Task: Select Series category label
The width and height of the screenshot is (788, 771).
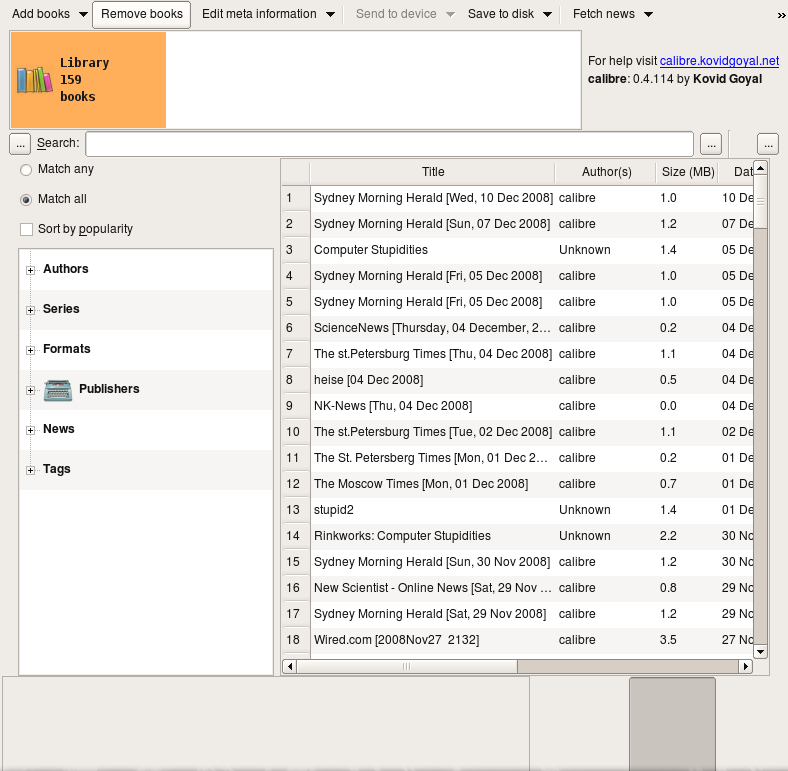Action: [x=61, y=309]
